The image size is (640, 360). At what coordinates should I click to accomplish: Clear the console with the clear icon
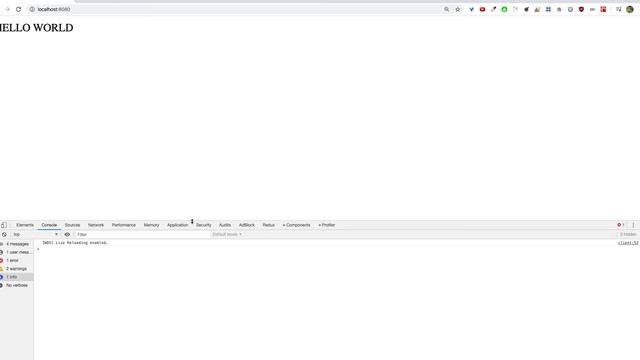4,235
